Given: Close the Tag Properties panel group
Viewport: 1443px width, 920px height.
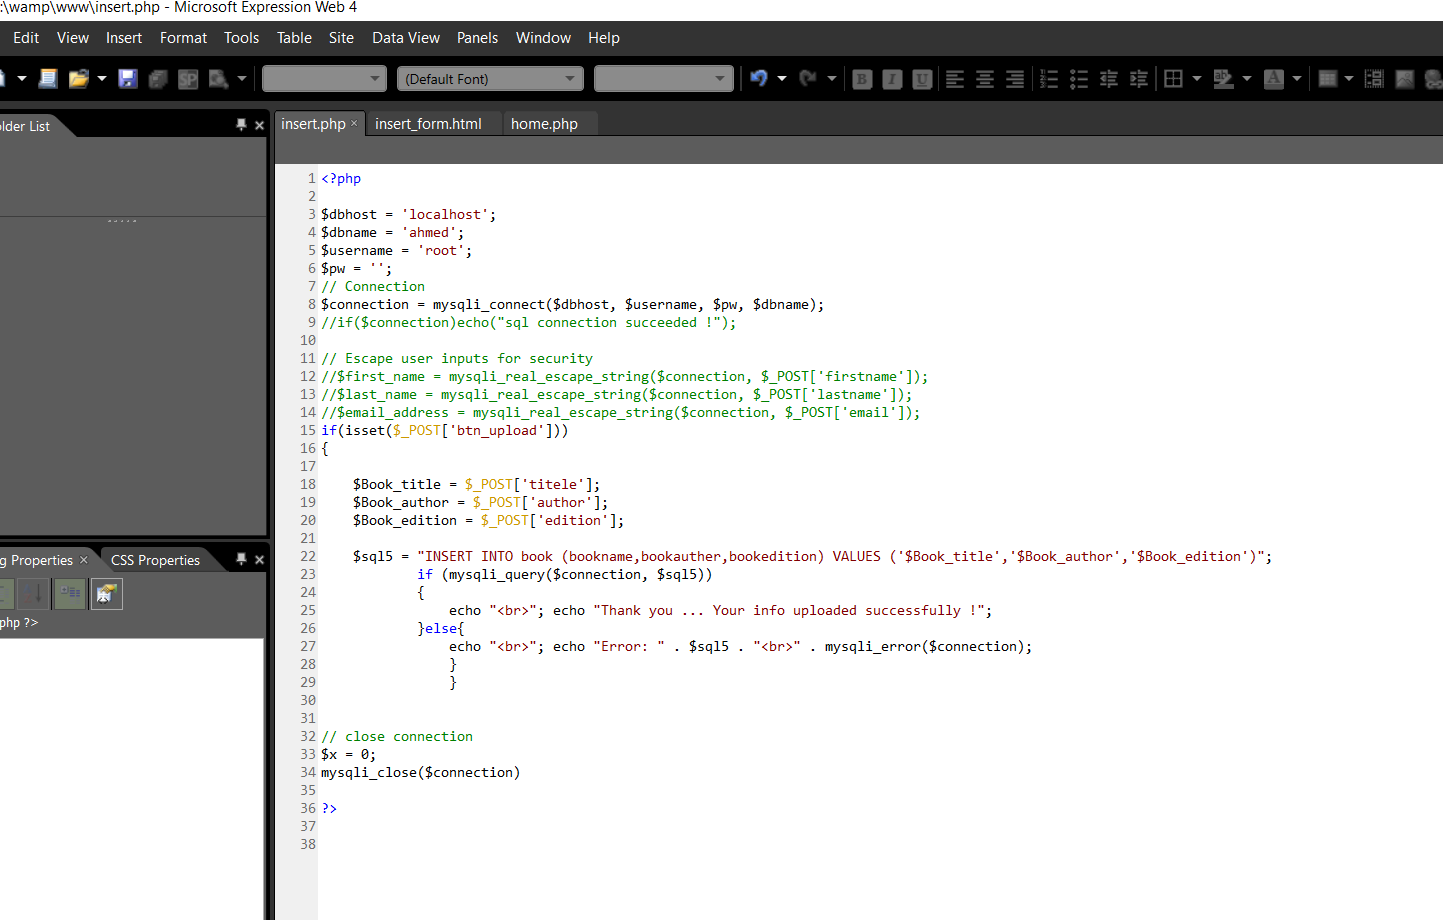Looking at the screenshot, I should coord(259,560).
